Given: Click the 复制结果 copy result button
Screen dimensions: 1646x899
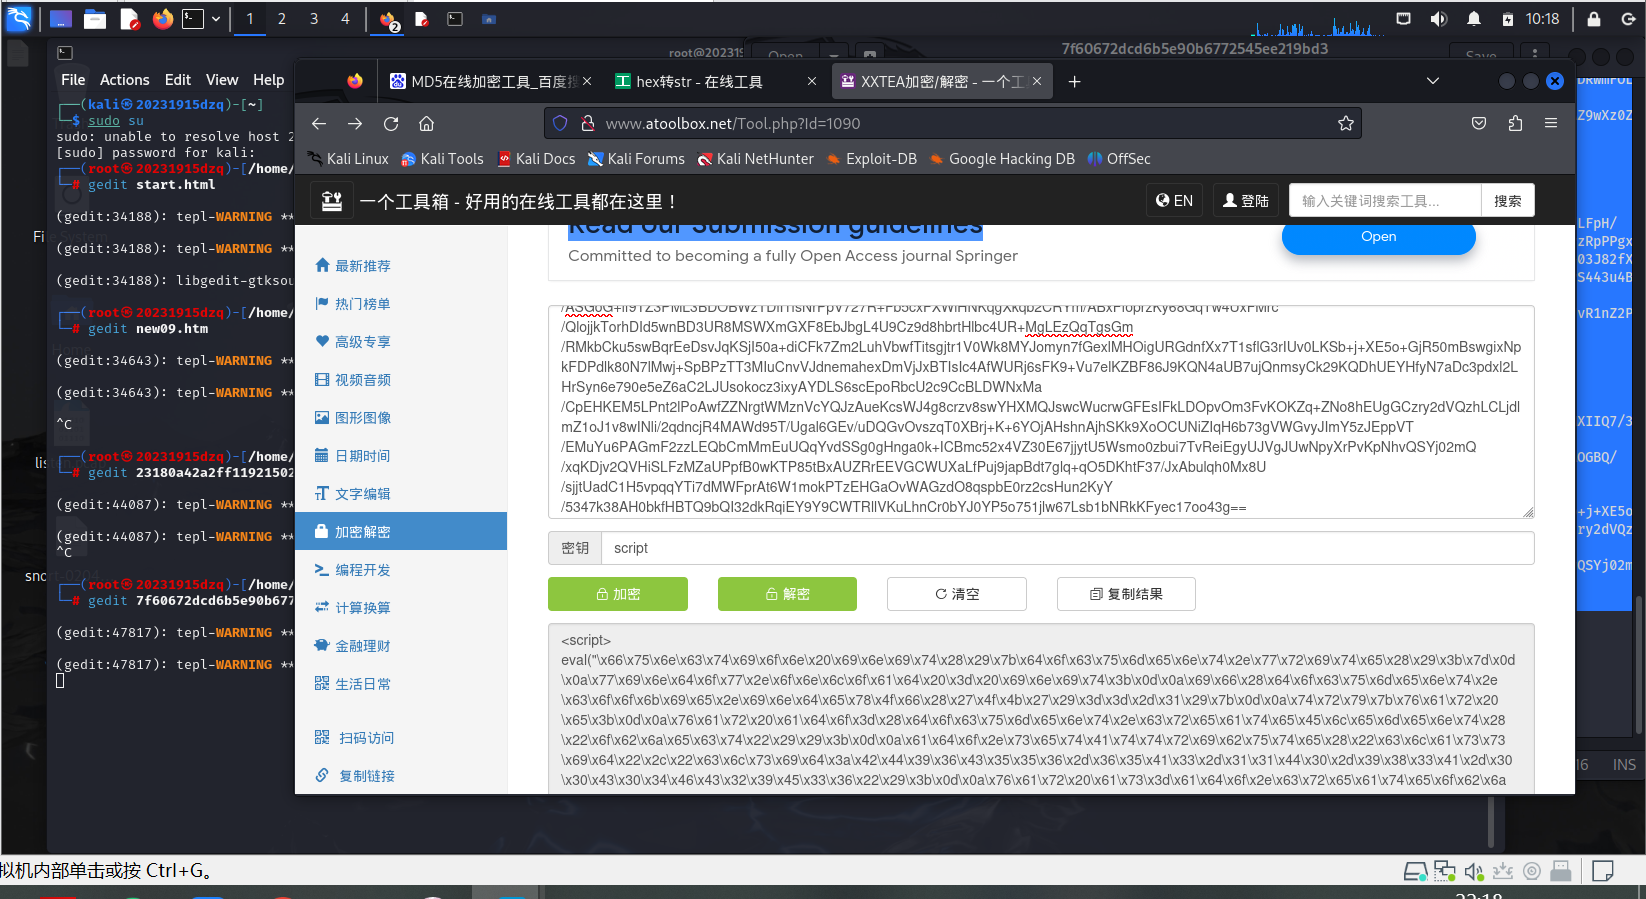Looking at the screenshot, I should tap(1126, 594).
